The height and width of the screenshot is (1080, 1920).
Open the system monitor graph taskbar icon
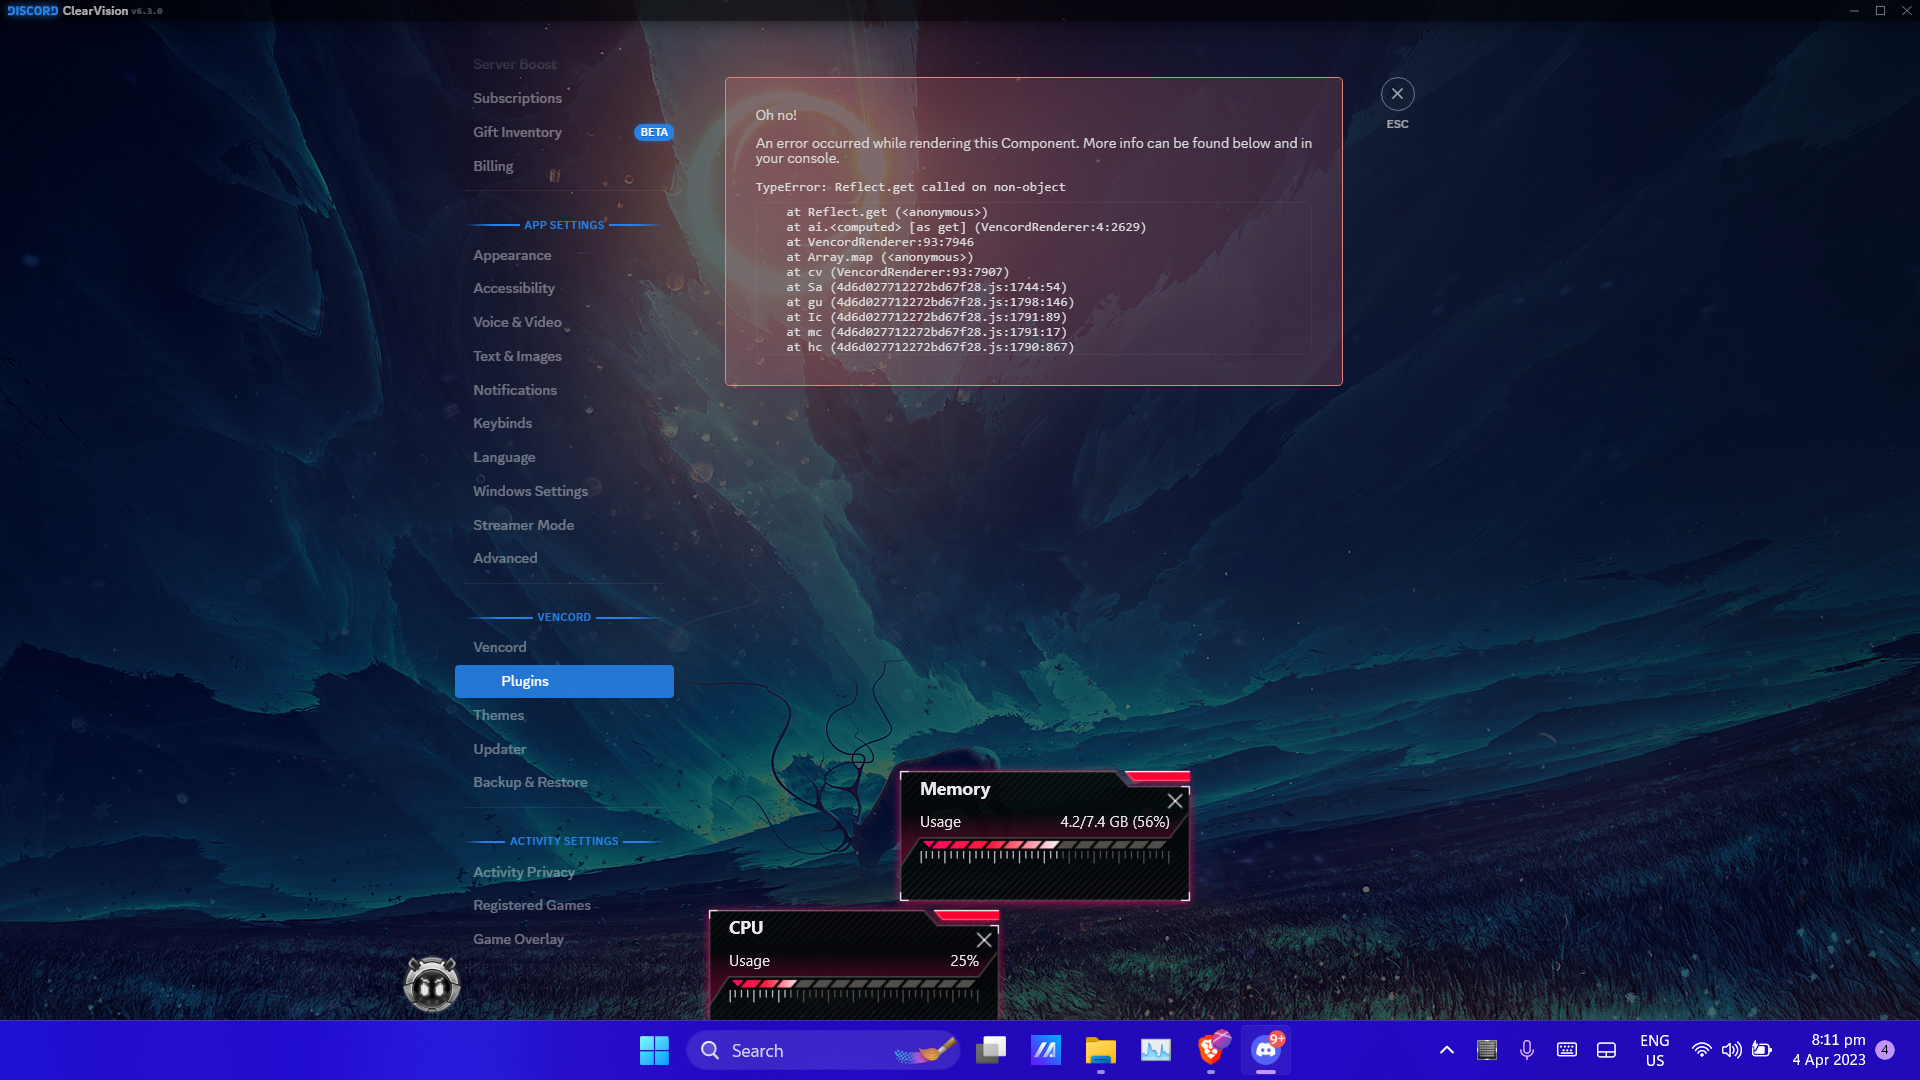(x=1156, y=1050)
